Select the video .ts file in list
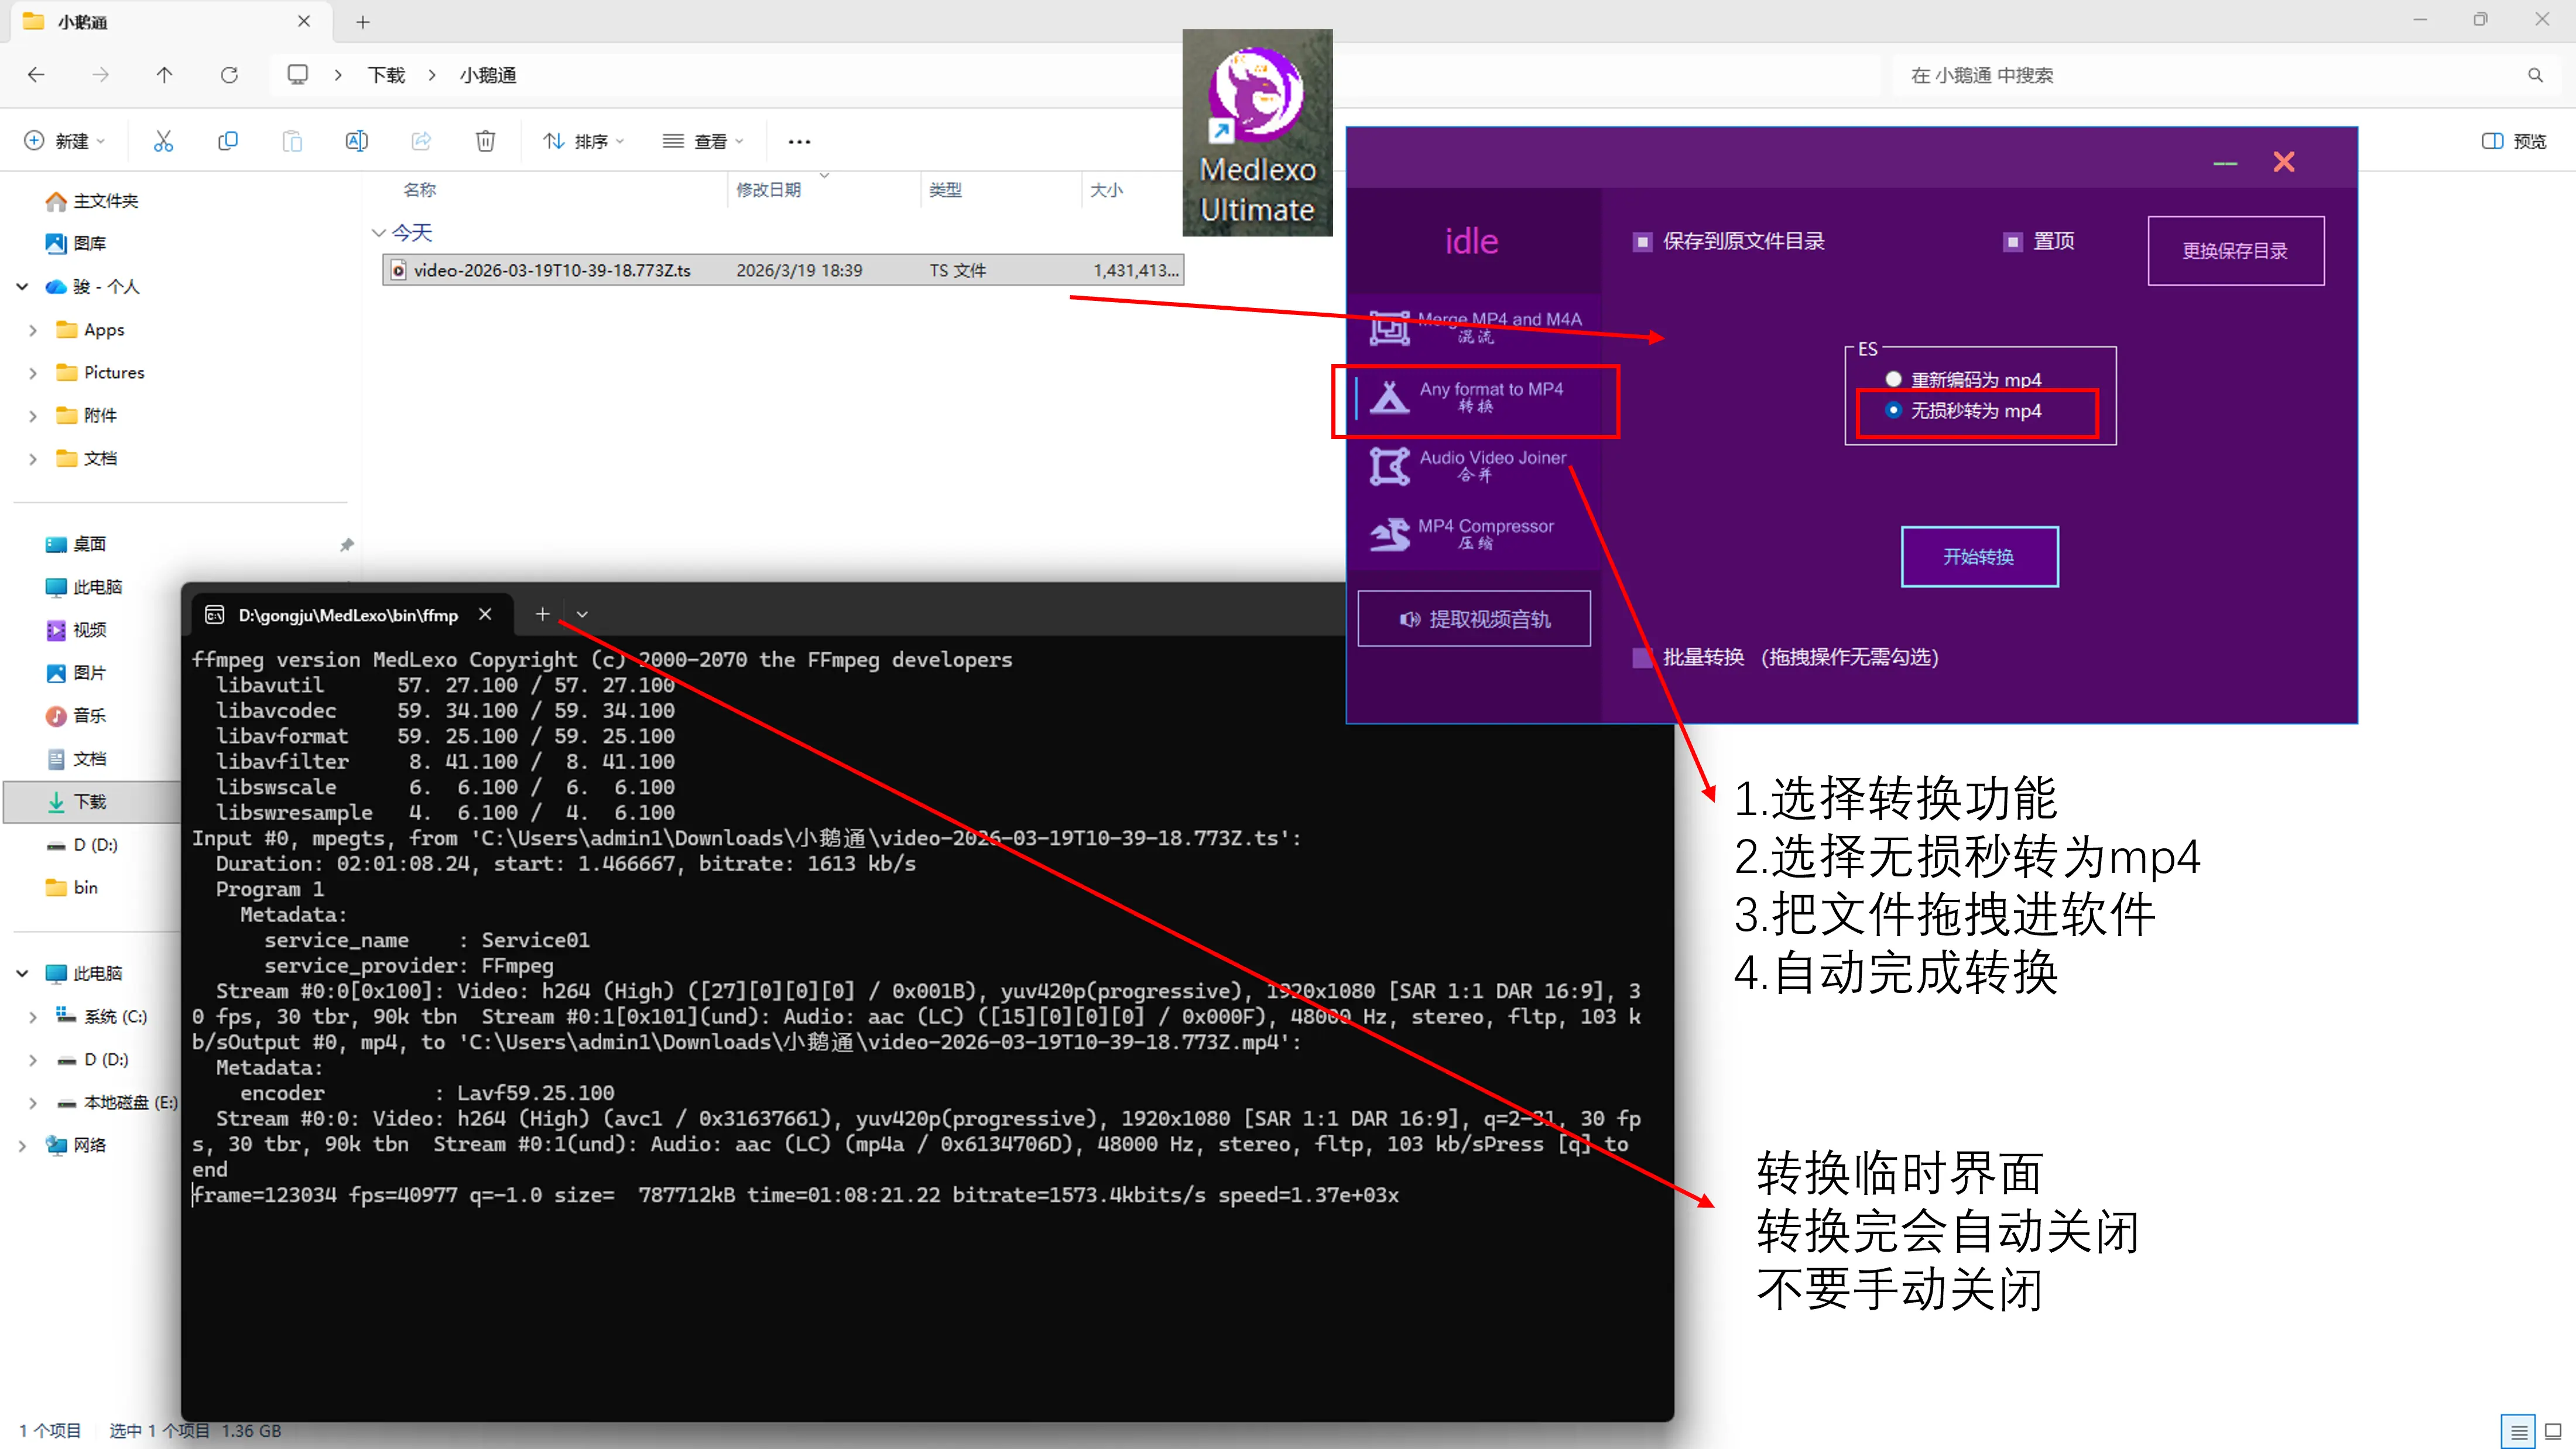Screen dimensions: 2576x1449 pos(552,270)
